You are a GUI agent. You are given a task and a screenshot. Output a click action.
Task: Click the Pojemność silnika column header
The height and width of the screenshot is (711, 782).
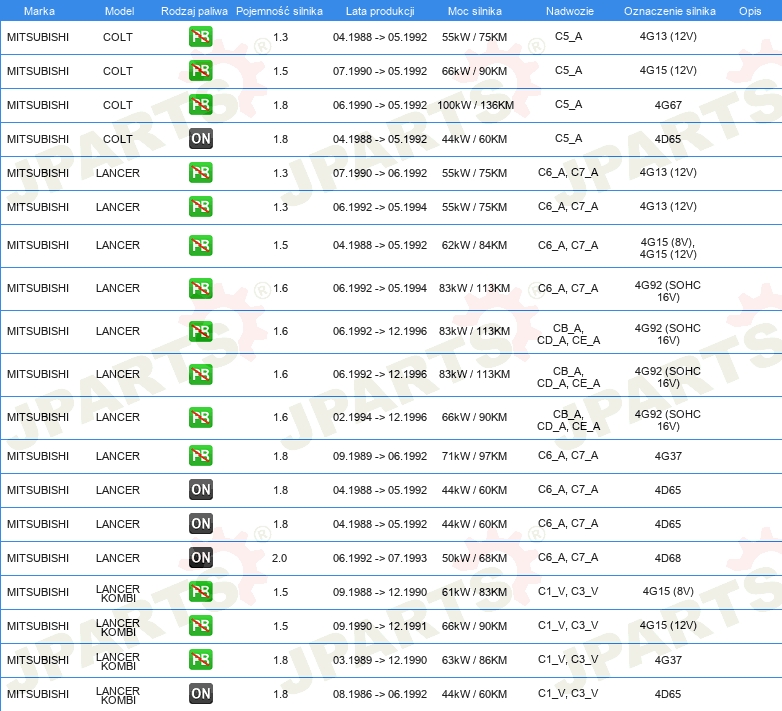tap(279, 10)
